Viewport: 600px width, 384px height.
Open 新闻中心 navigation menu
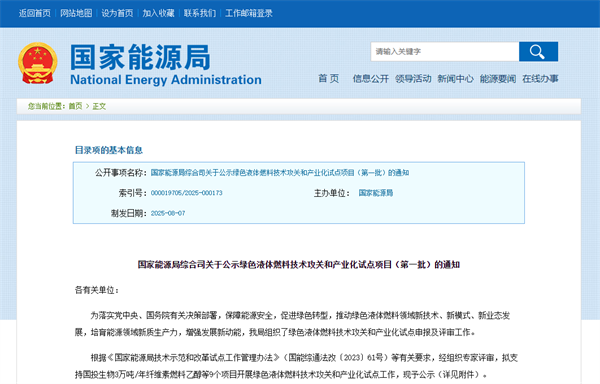(455, 79)
